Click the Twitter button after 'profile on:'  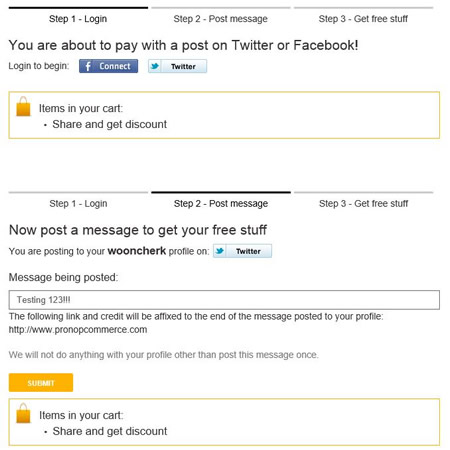pyautogui.click(x=242, y=251)
